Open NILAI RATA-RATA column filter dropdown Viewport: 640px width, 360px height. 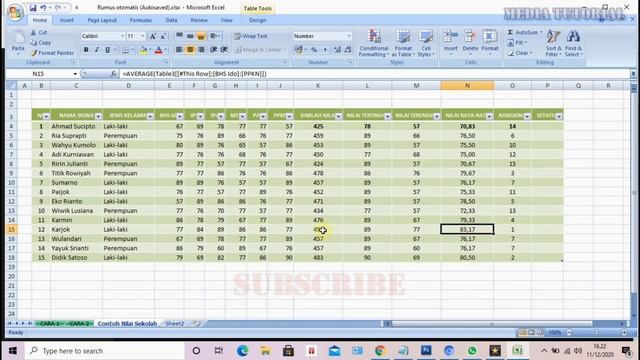[489, 116]
